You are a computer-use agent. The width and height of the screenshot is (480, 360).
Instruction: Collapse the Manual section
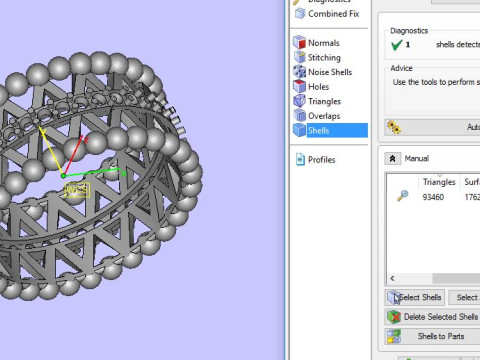393,159
